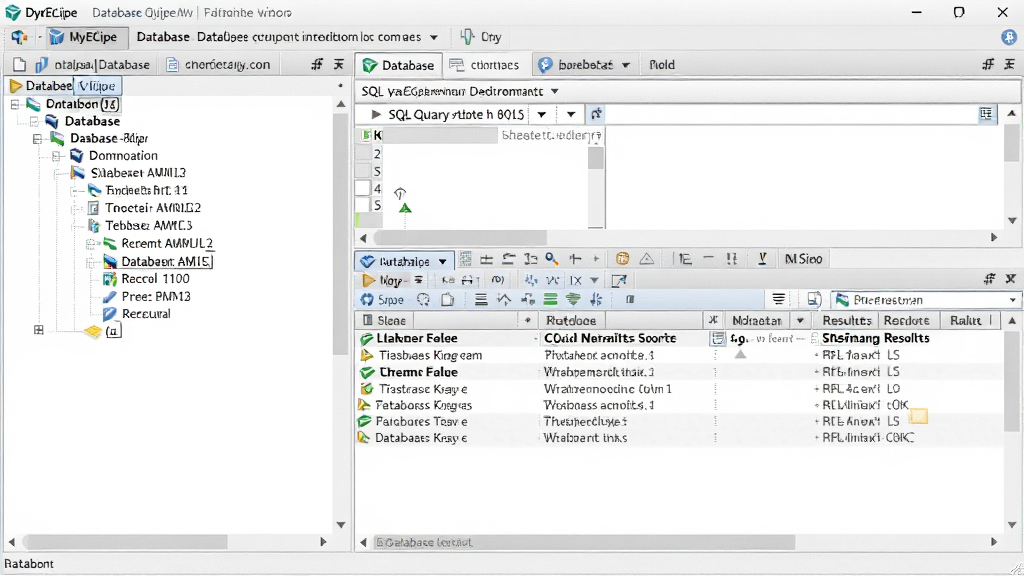Expand the plus node at the bottom of the tree

click(39, 330)
